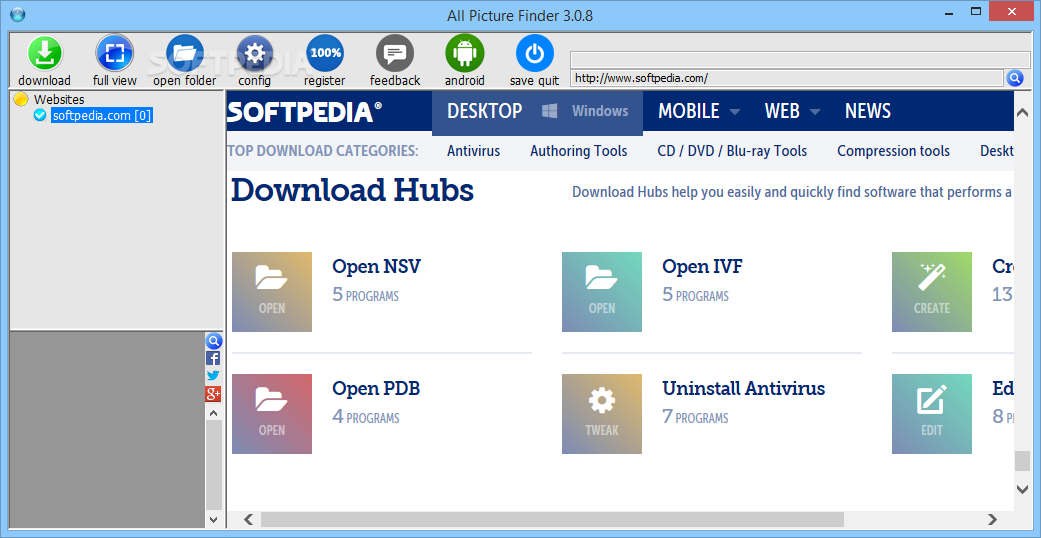Screen dimensions: 1041x538
Task: Click the '5 PROGRAMS' text under Open NSV
Action: [x=366, y=295]
